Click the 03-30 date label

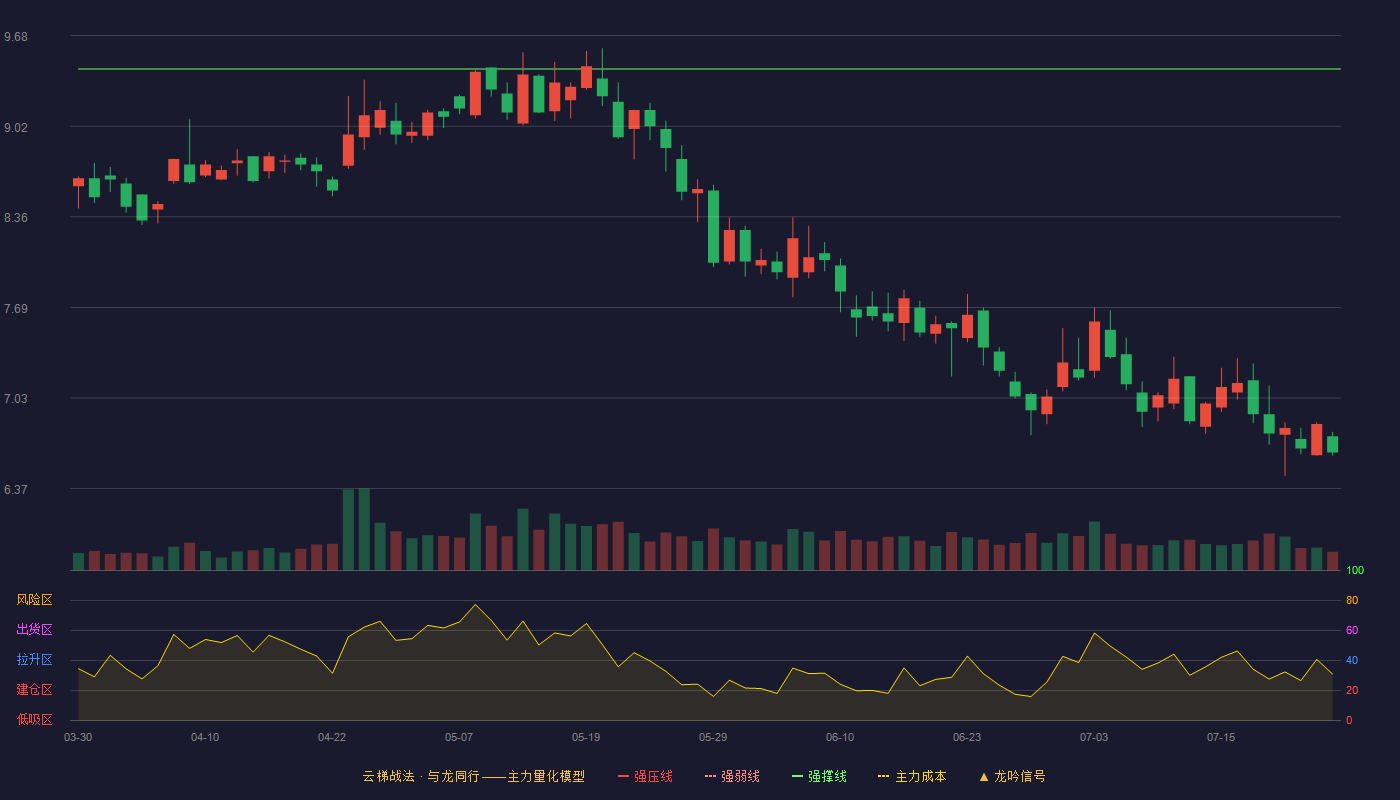click(x=78, y=737)
